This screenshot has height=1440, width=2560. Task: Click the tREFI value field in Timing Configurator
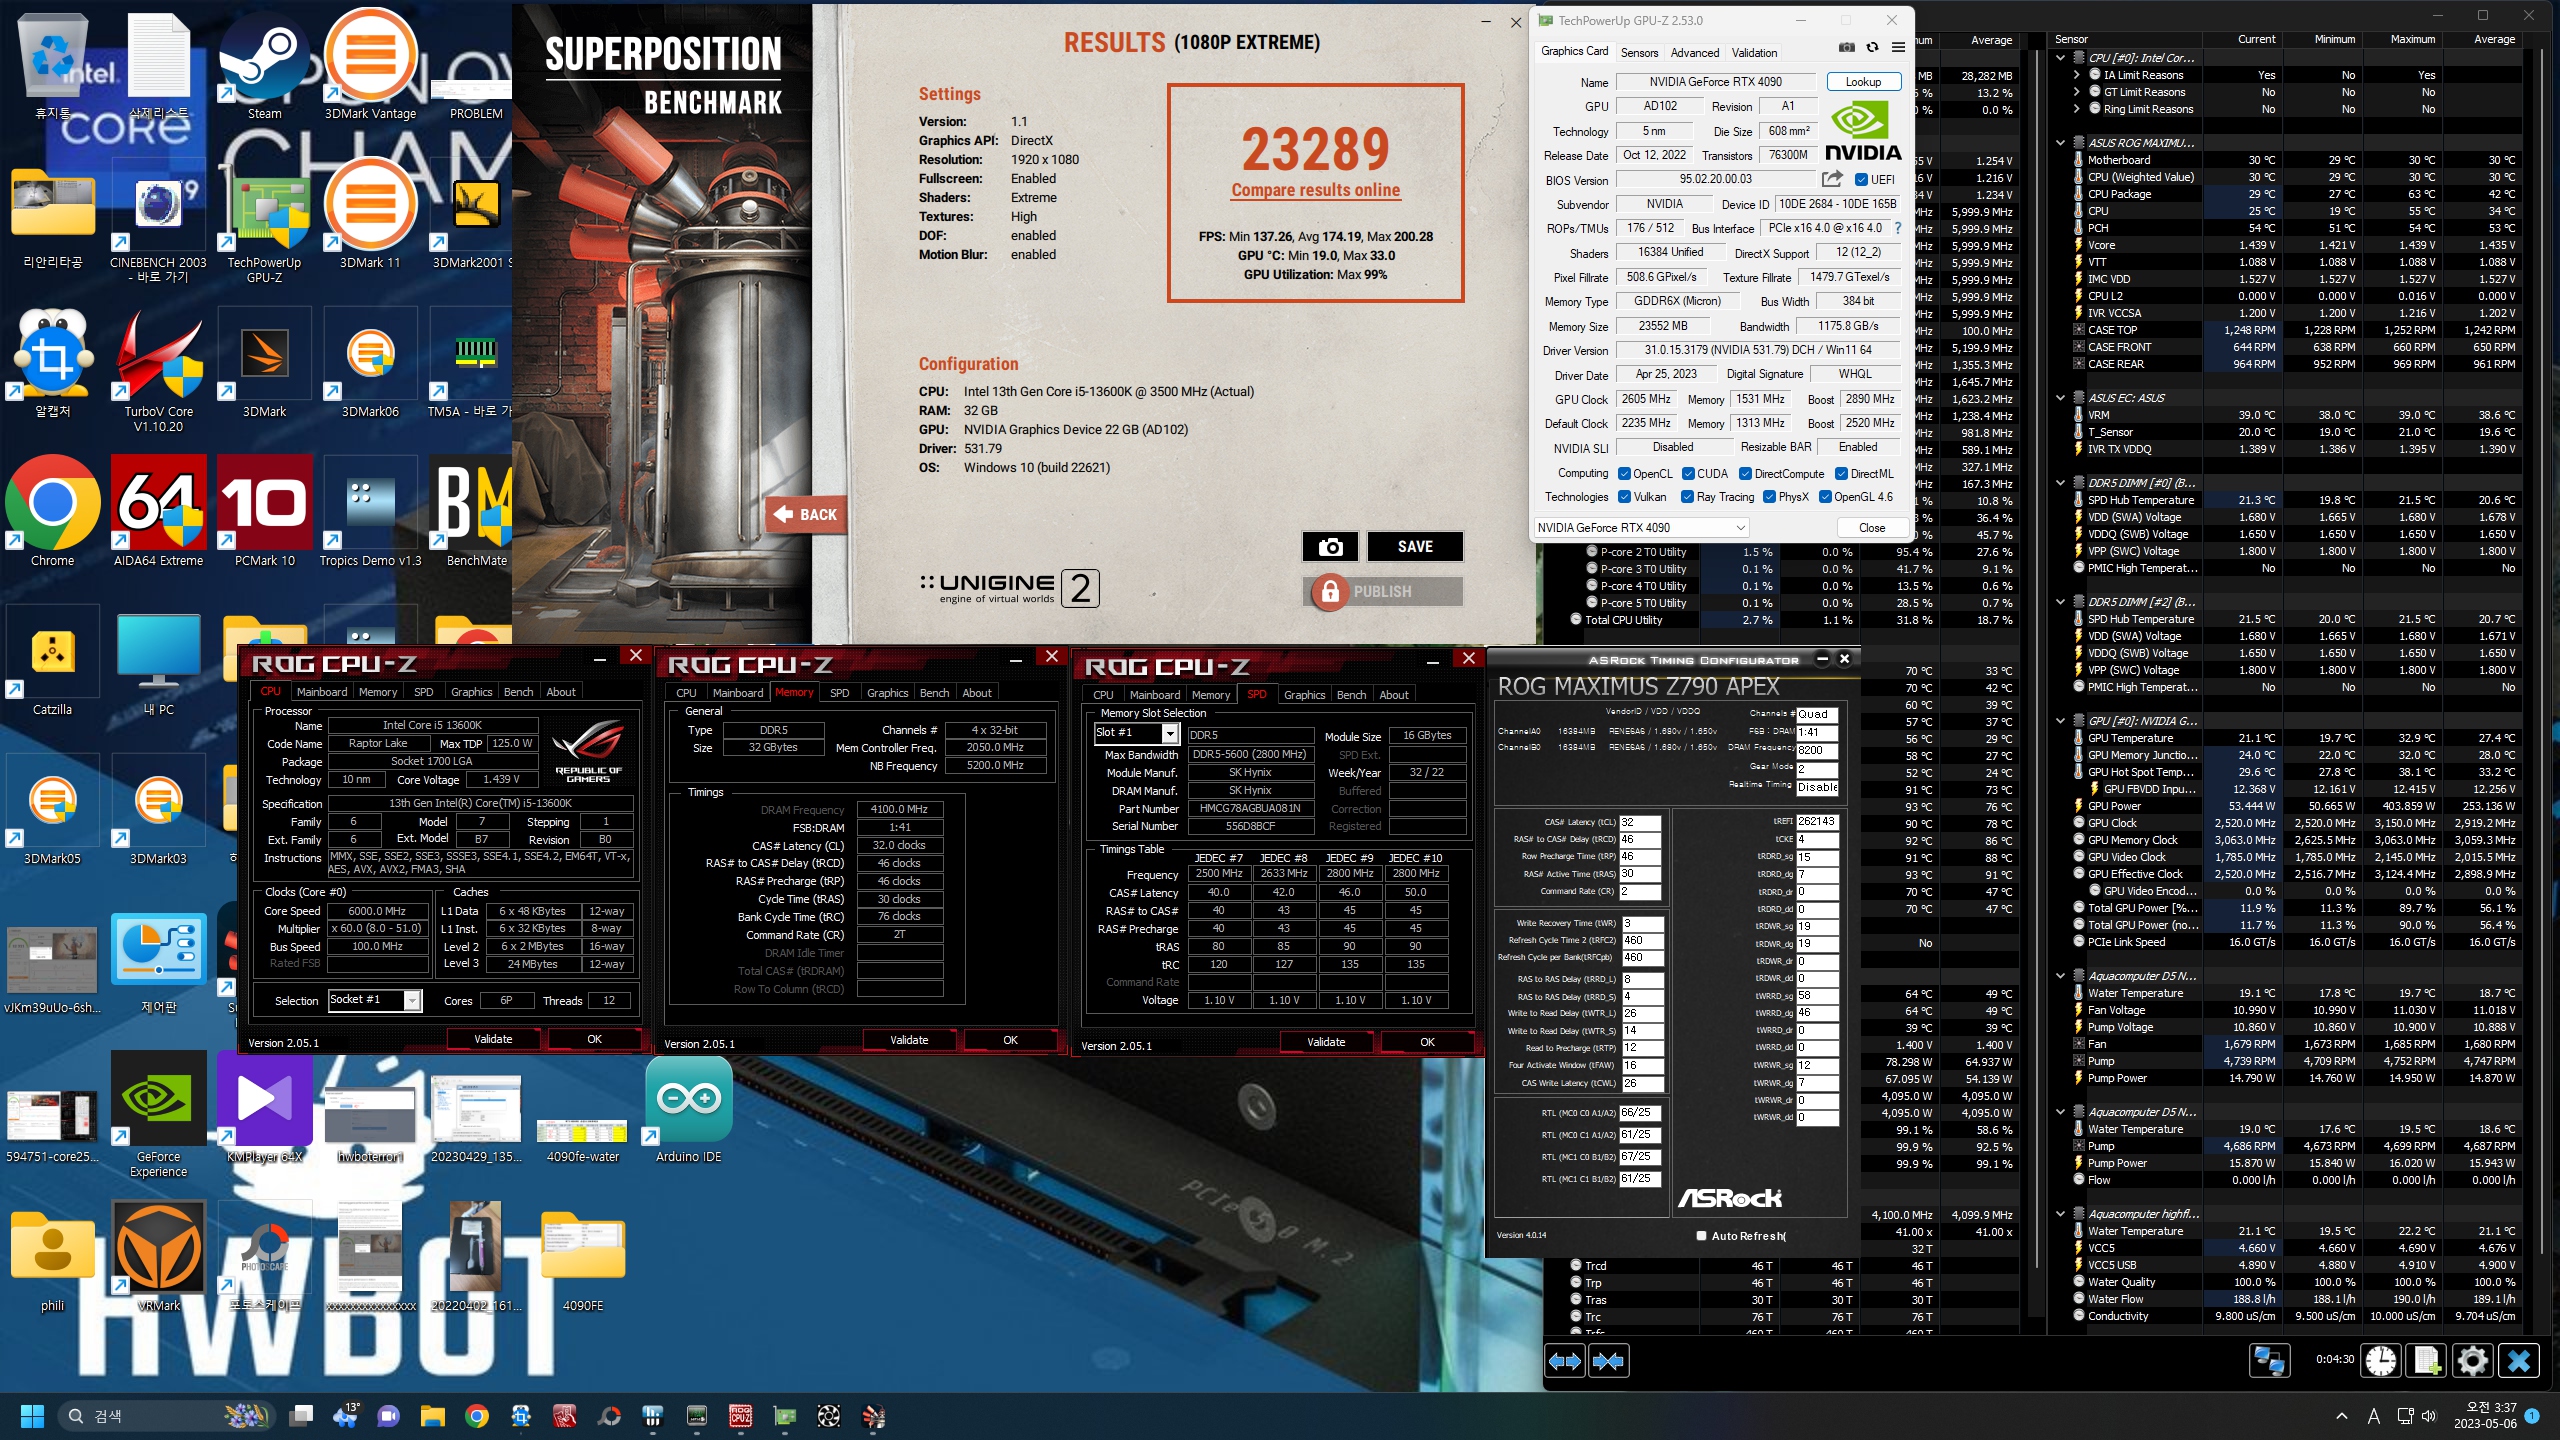pos(1817,822)
